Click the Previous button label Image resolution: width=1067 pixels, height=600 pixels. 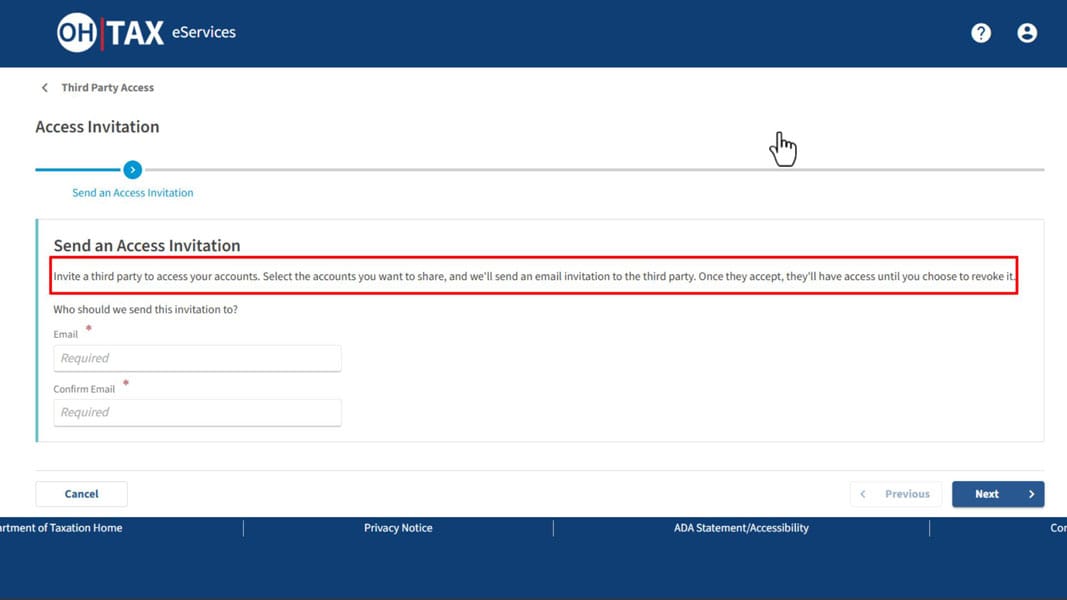pyautogui.click(x=907, y=494)
